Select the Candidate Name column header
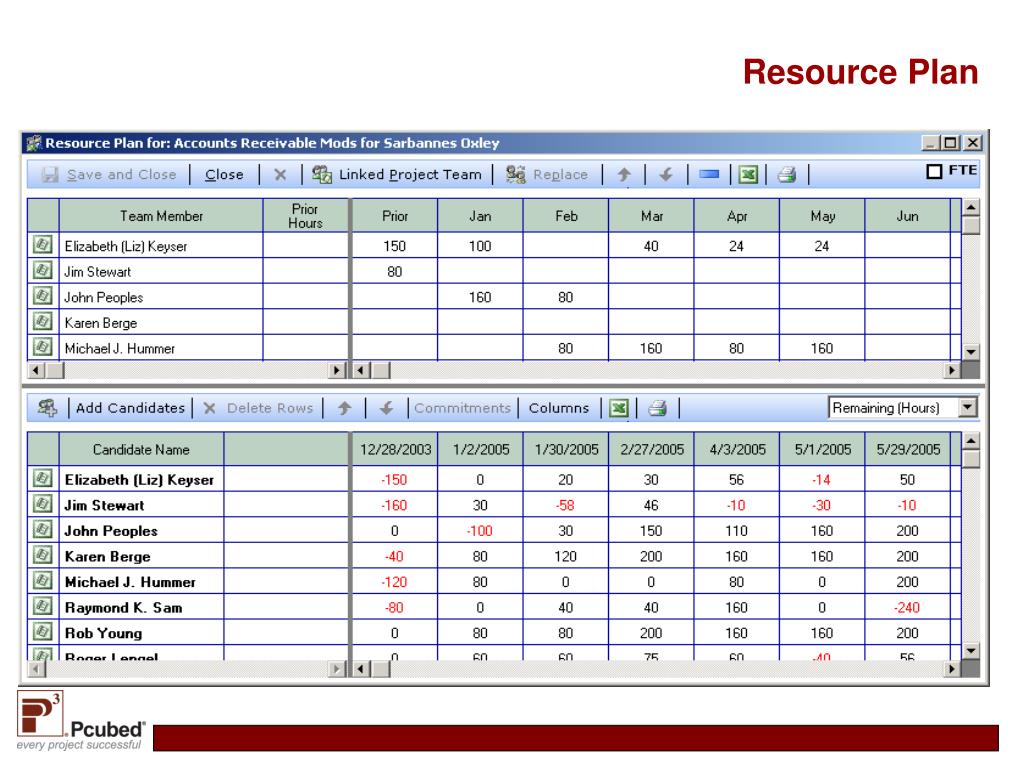The width and height of the screenshot is (1024, 768). 141,449
